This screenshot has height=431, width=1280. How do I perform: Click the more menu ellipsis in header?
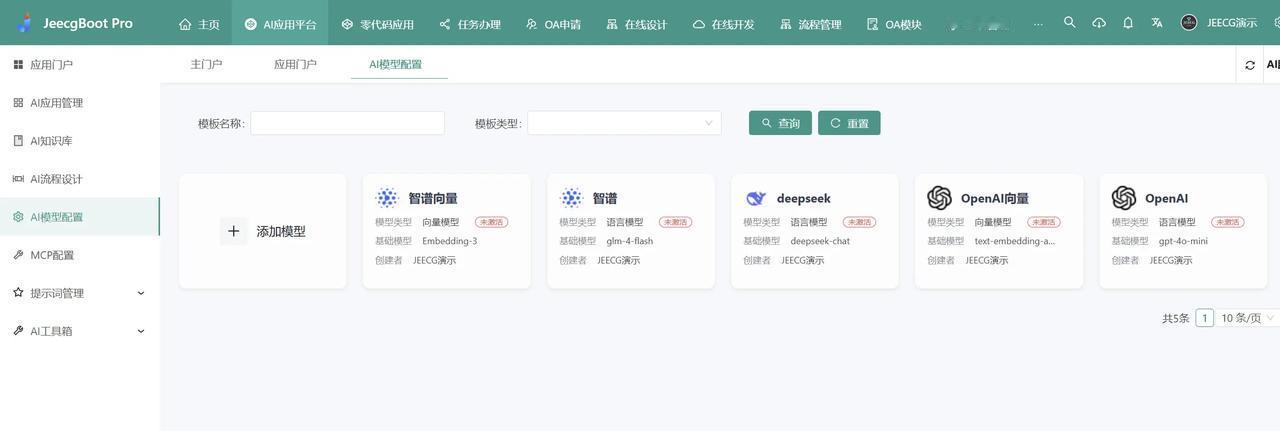[1038, 23]
